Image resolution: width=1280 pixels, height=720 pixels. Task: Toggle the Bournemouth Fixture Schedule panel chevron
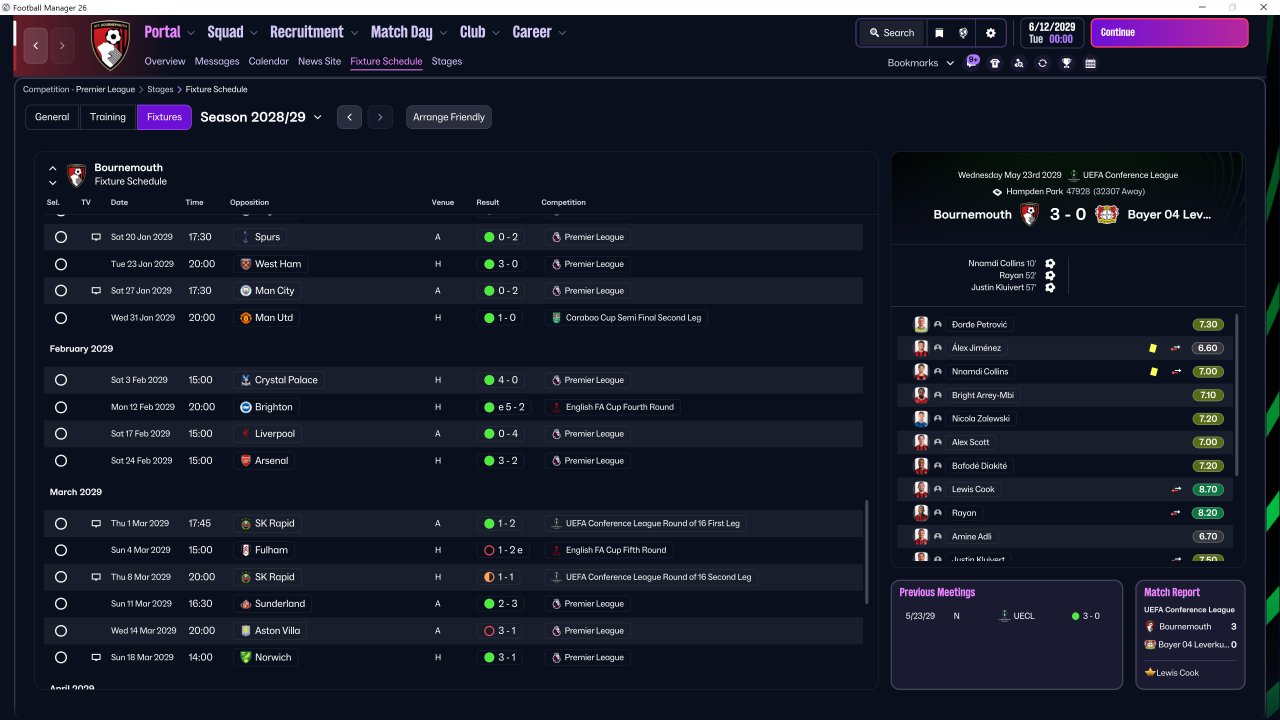pyautogui.click(x=53, y=175)
